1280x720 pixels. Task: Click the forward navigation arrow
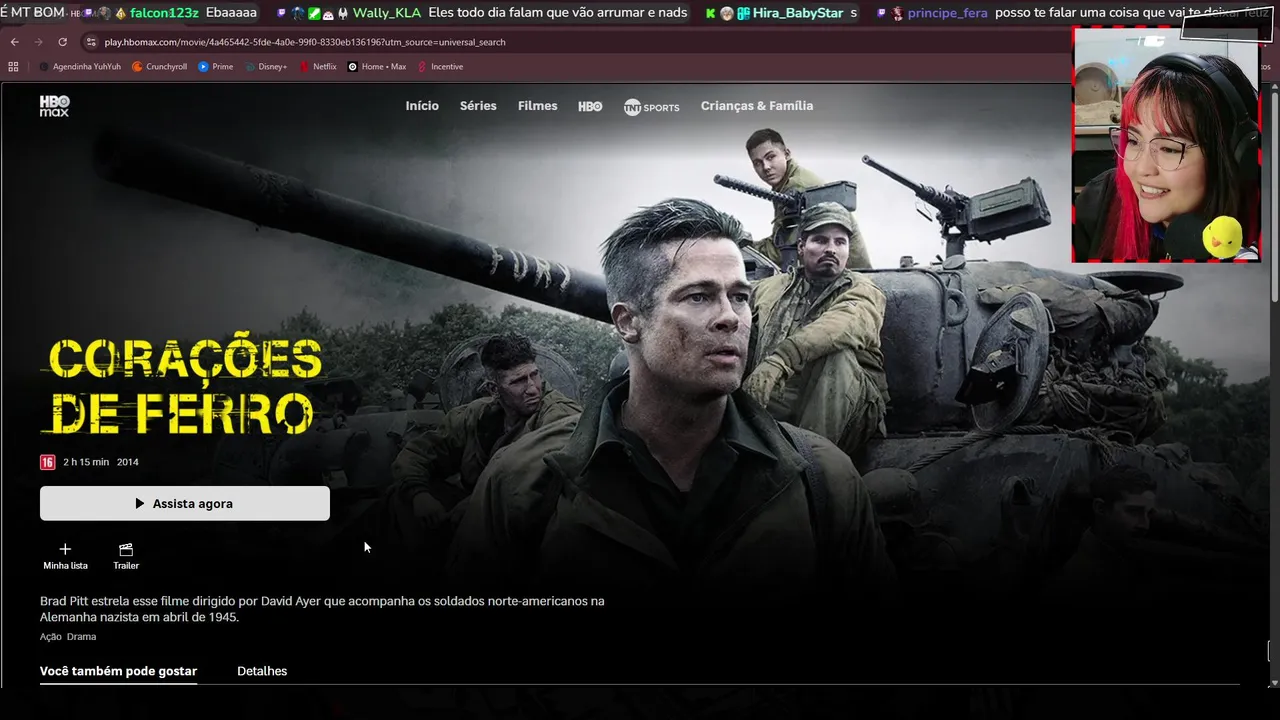point(38,42)
